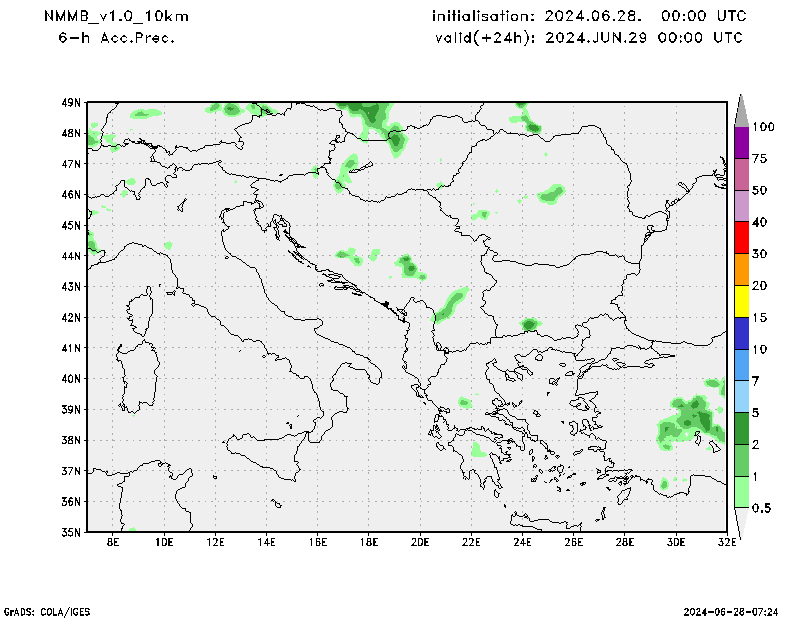Click the 20E longitude axis label
The height and width of the screenshot is (618, 800).
[419, 542]
